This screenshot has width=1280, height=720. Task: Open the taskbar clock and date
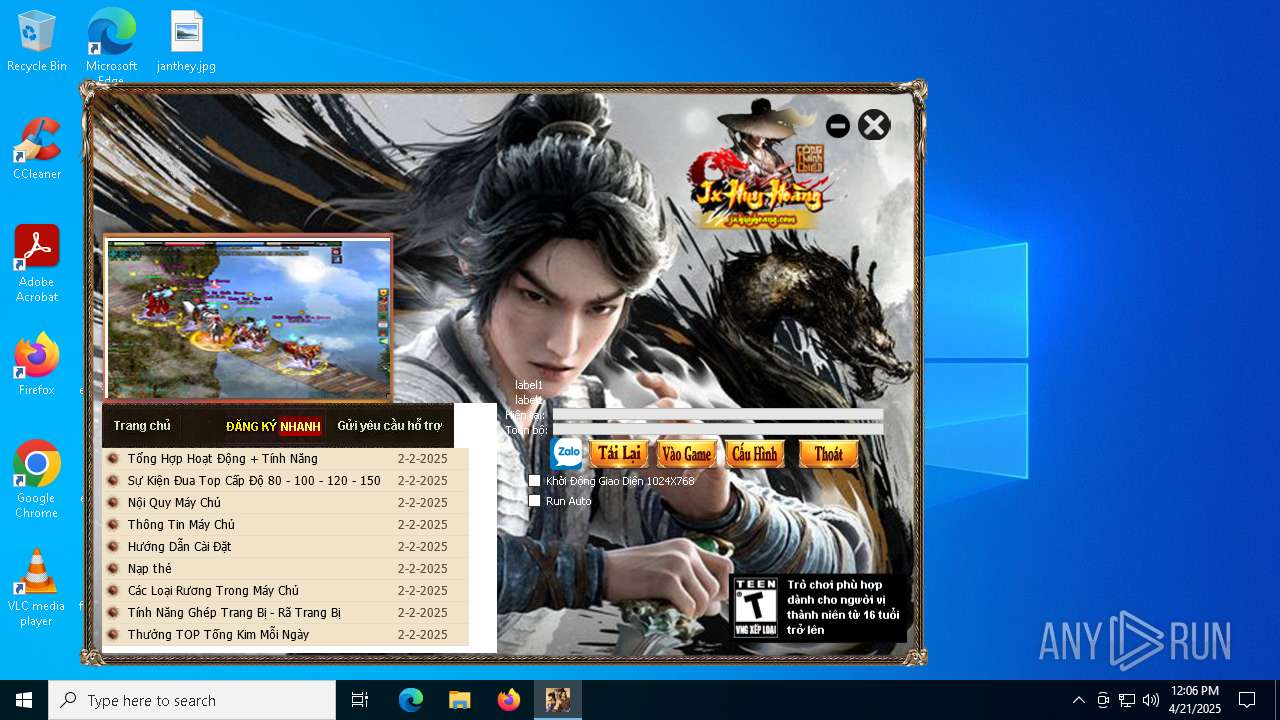tap(1195, 700)
